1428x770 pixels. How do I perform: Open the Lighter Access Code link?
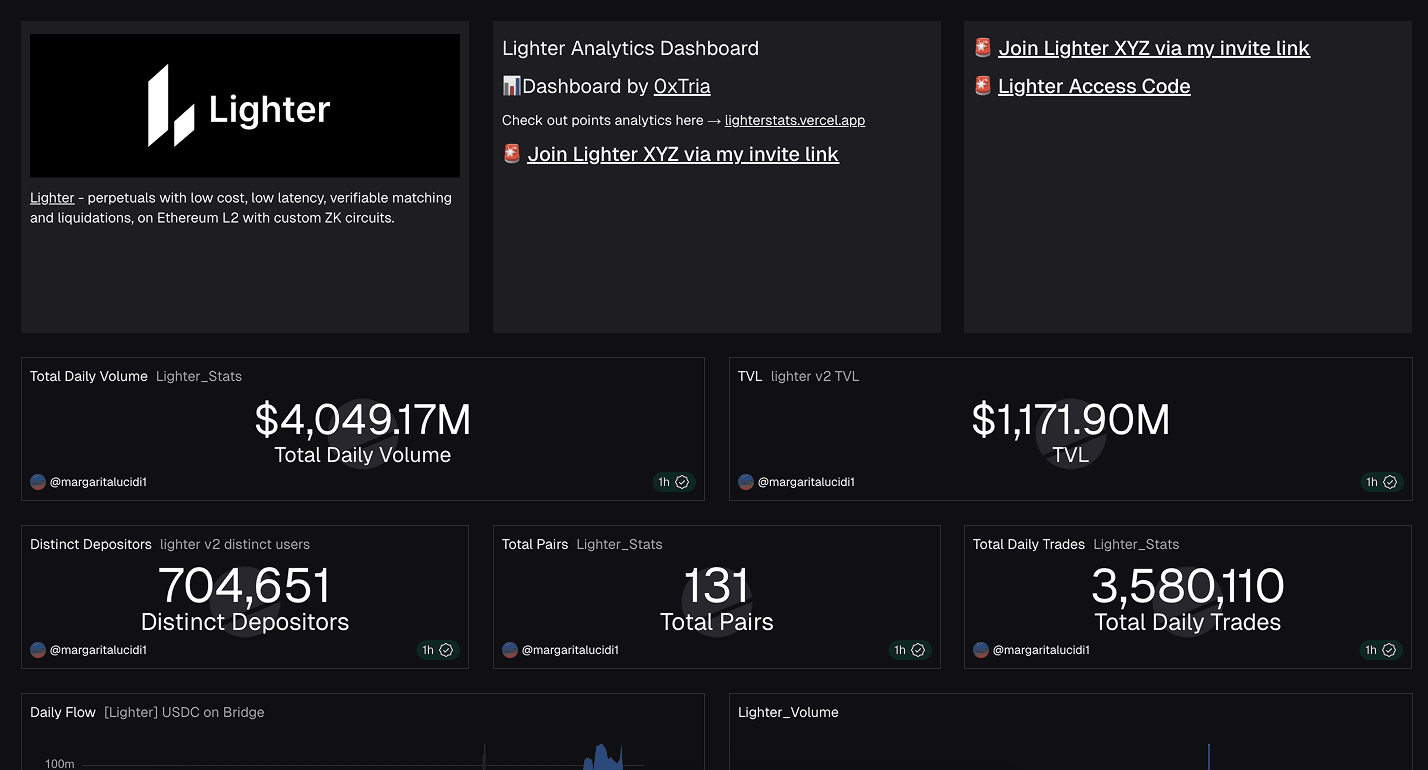1093,86
